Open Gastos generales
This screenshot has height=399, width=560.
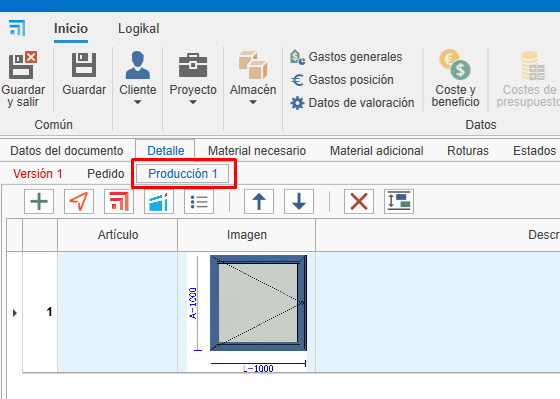click(346, 57)
